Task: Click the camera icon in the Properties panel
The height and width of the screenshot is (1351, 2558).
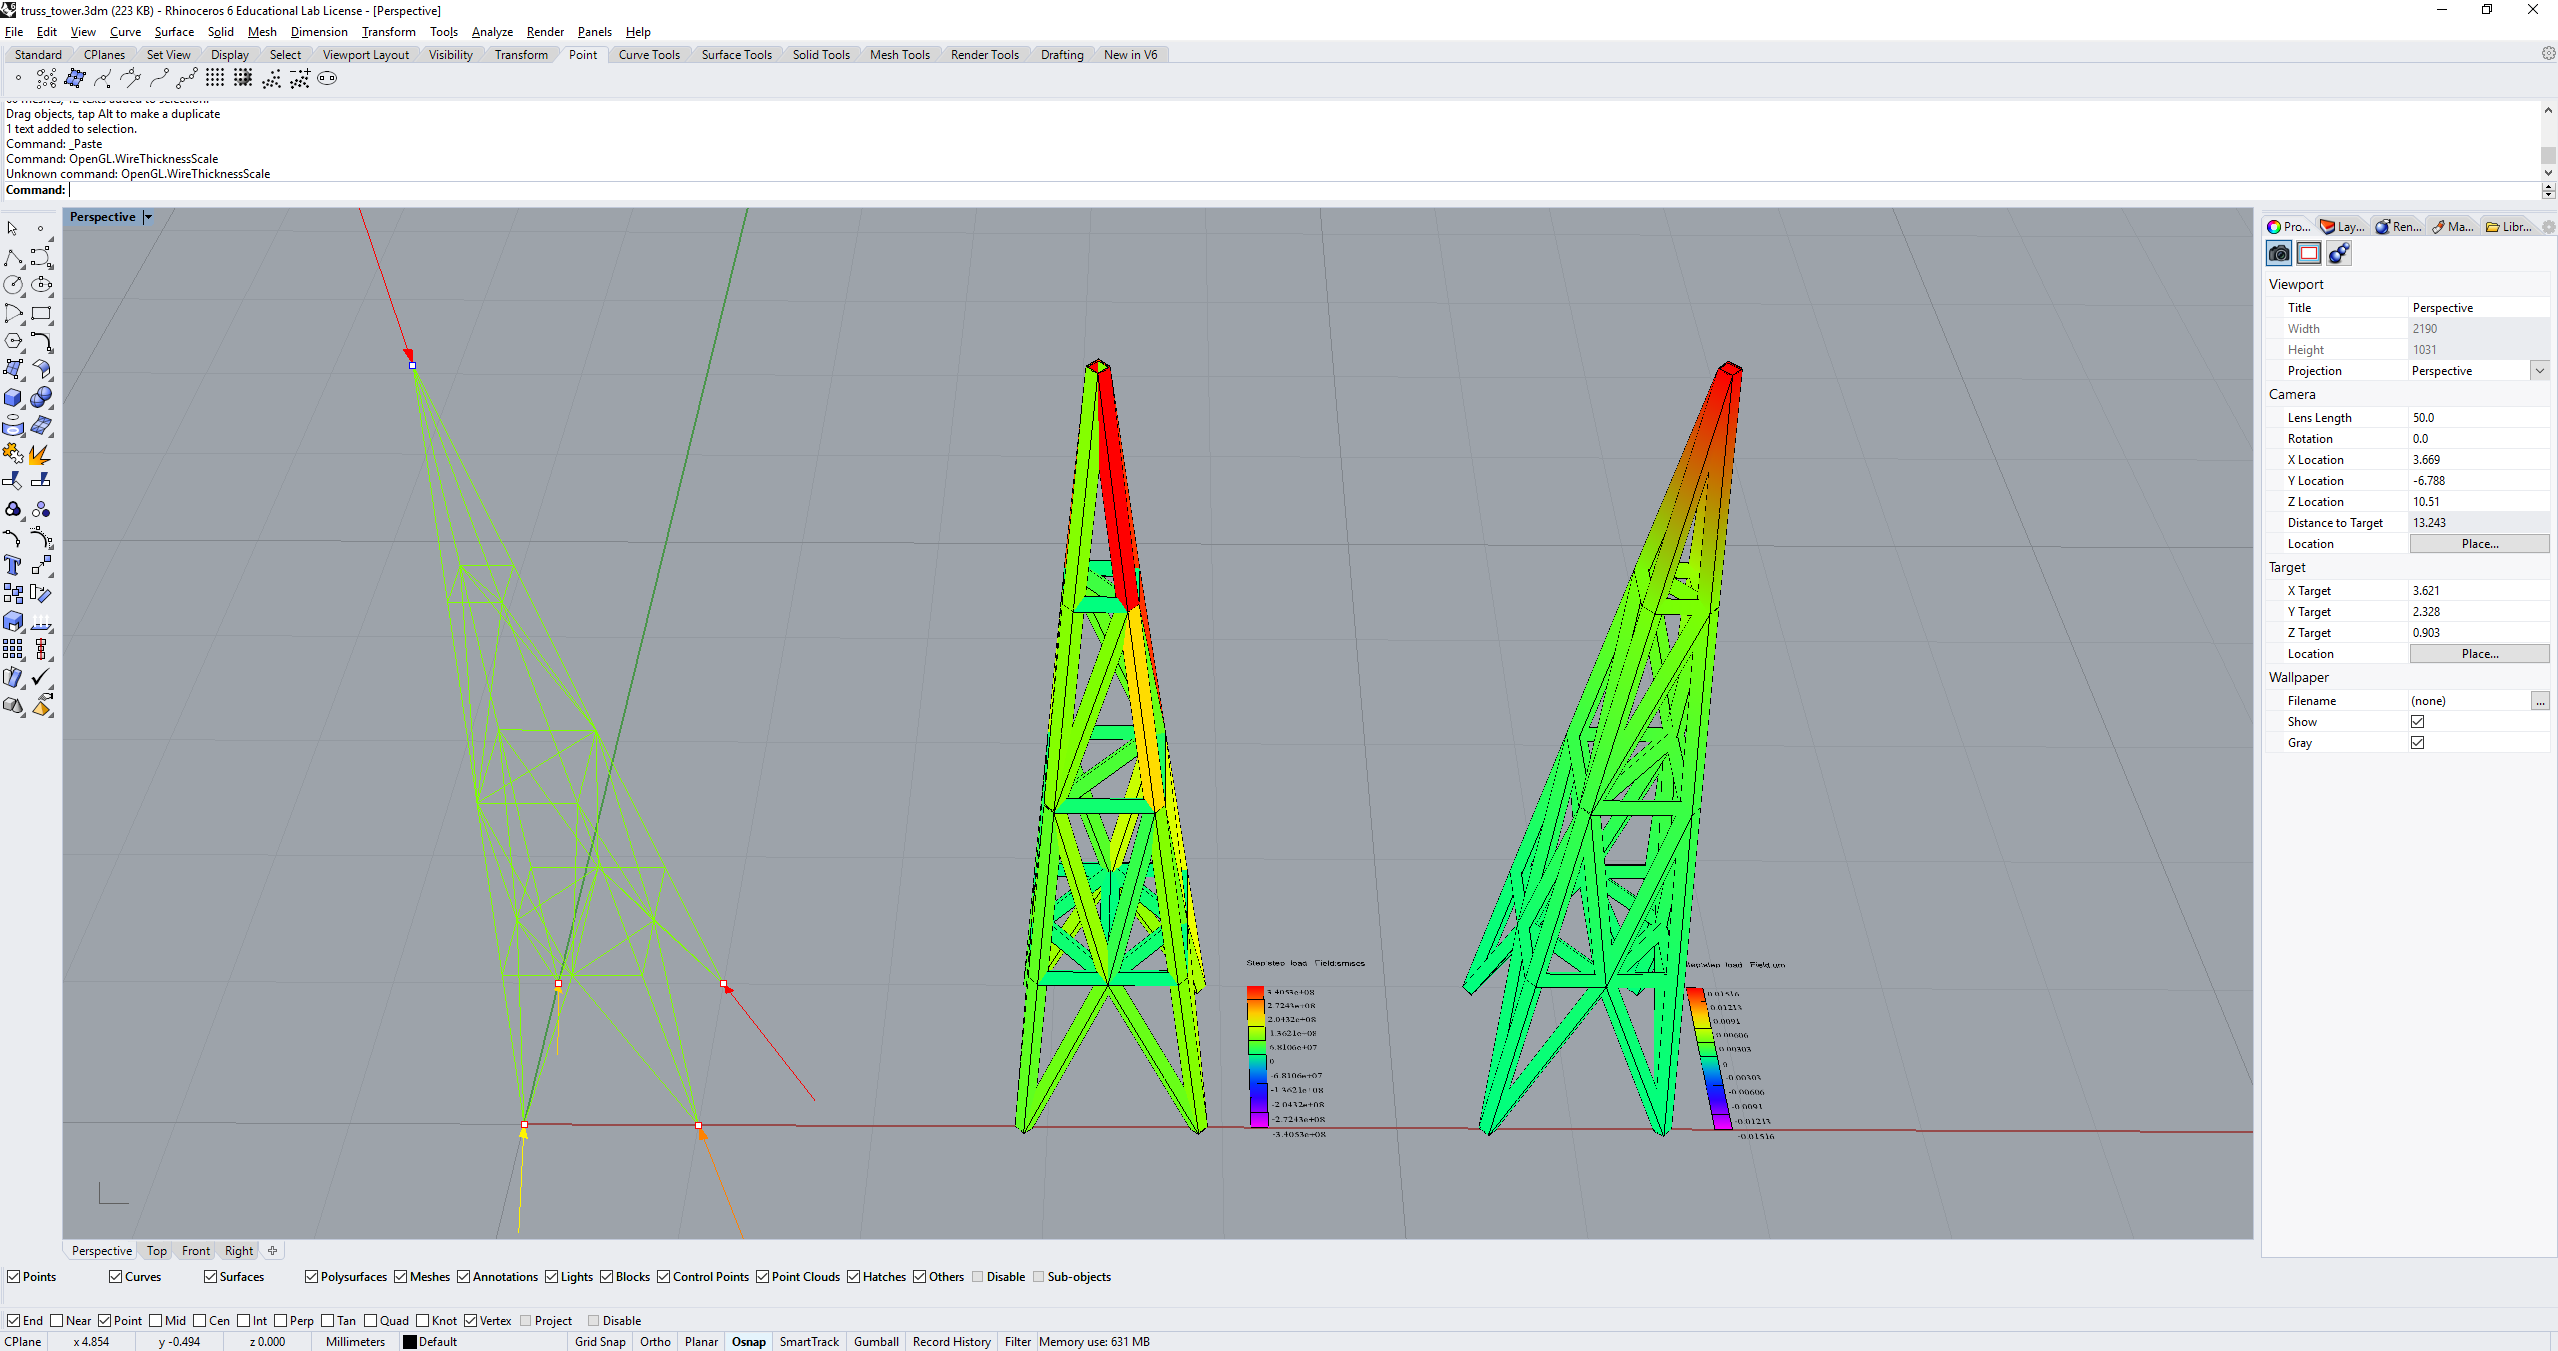Action: 2279,253
